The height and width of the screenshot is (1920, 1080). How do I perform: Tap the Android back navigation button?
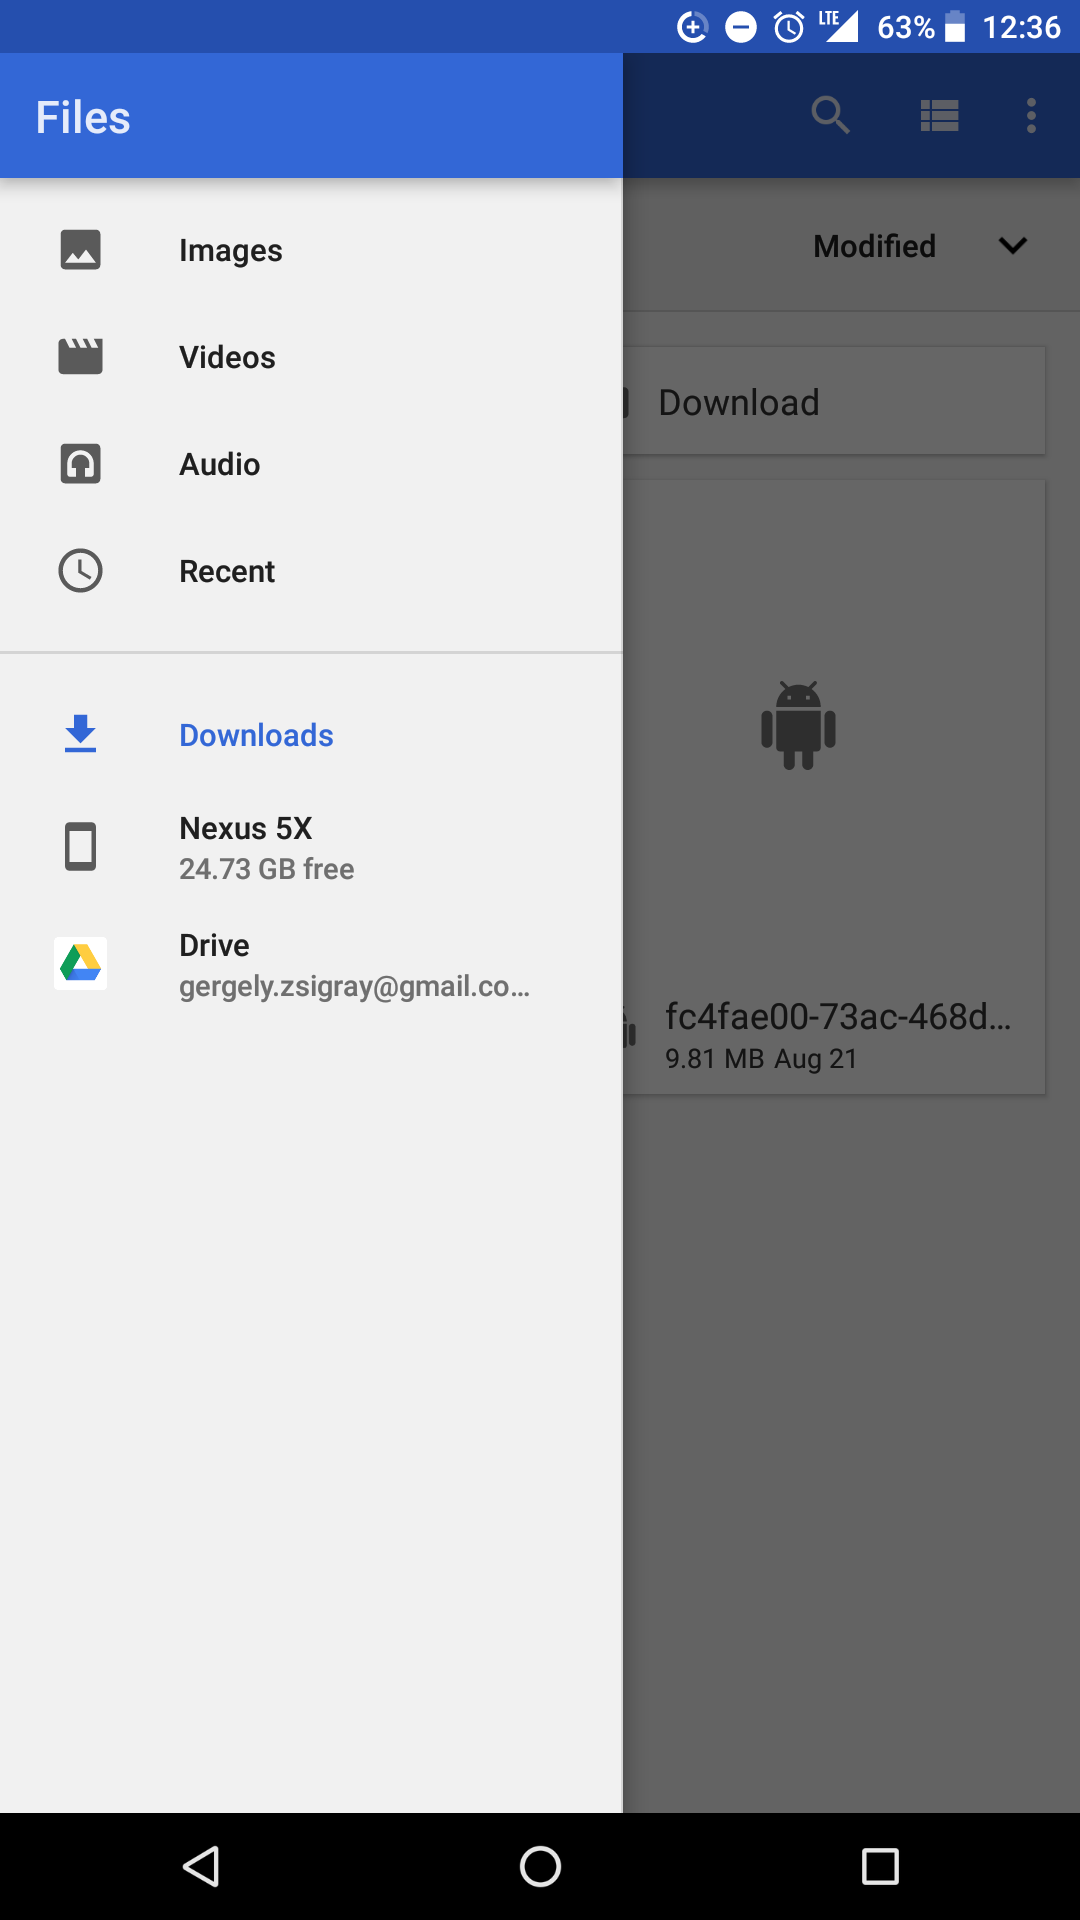pos(201,1866)
